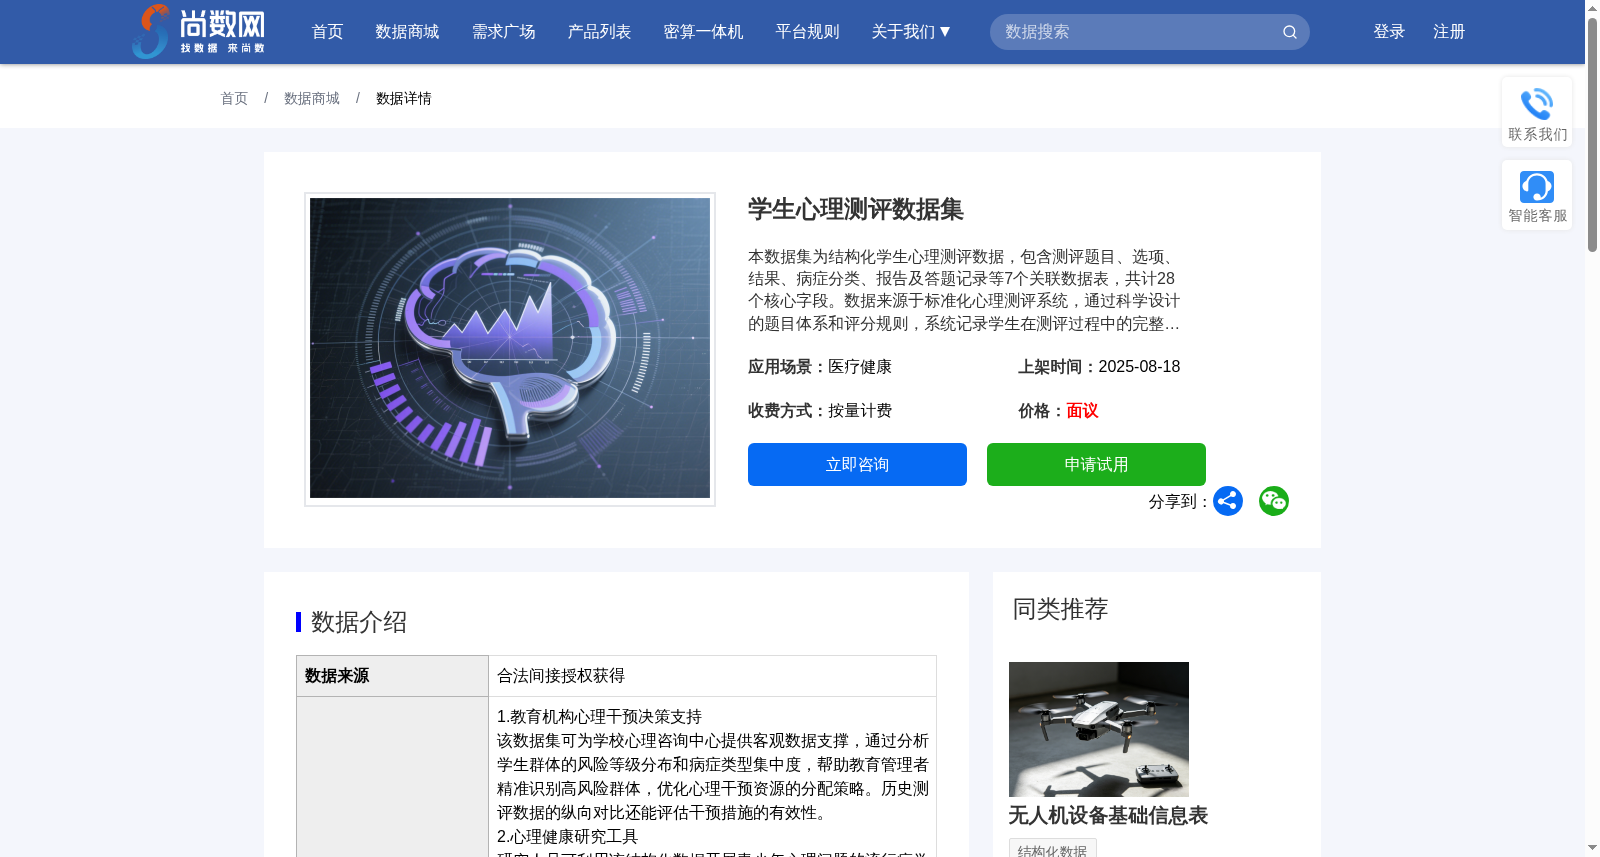Click the 结构化数据 tag
This screenshot has height=857, width=1600.
[x=1052, y=848]
